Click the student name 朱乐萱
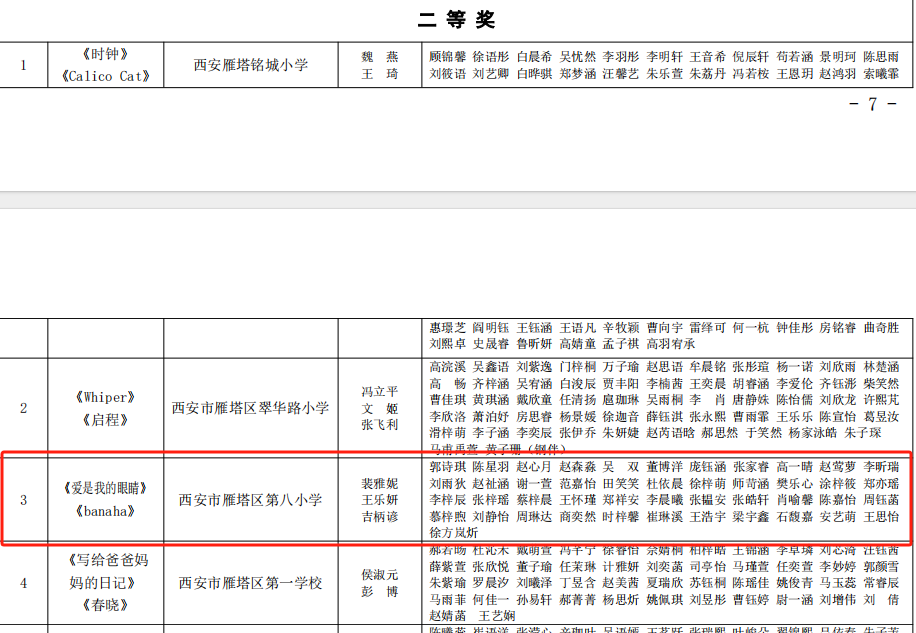The height and width of the screenshot is (633, 916). 664,74
